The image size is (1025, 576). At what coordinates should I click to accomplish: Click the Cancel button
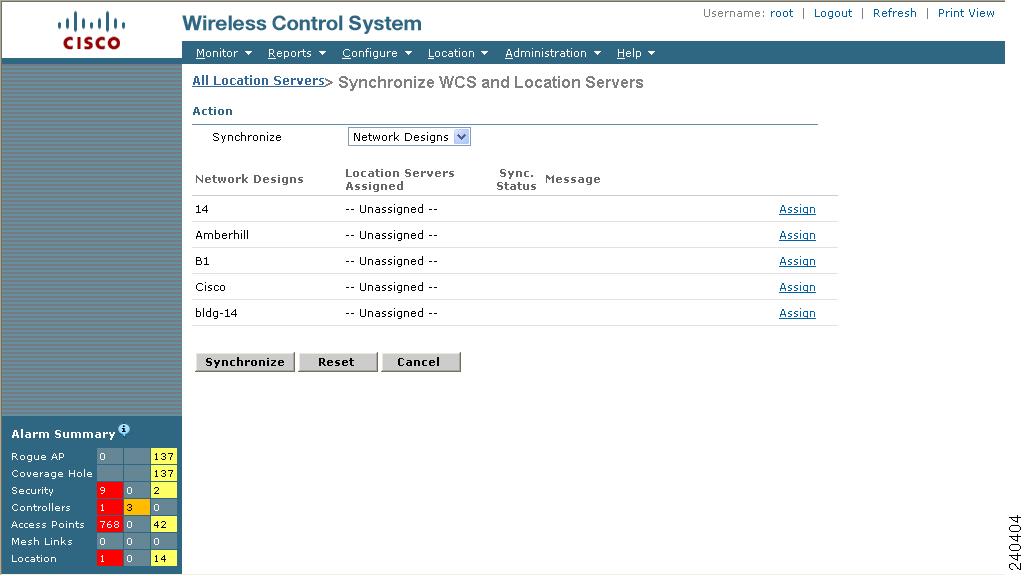421,362
